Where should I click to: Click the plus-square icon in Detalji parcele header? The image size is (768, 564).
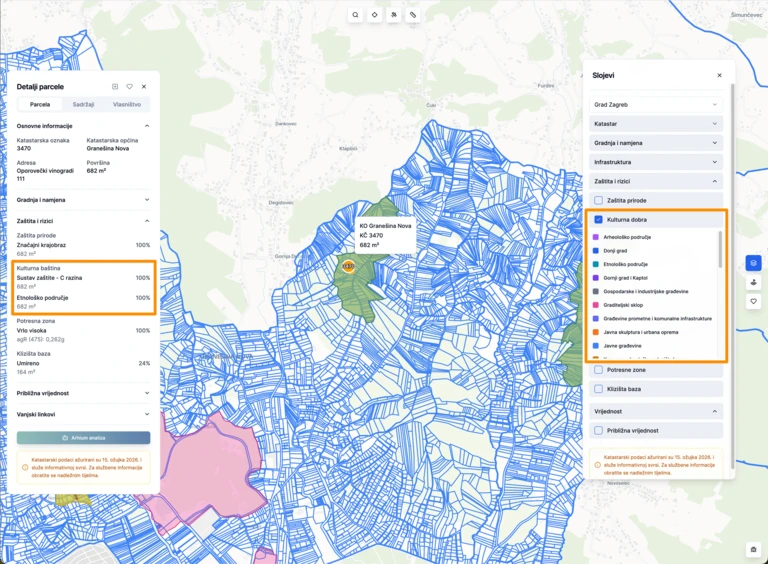(115, 87)
